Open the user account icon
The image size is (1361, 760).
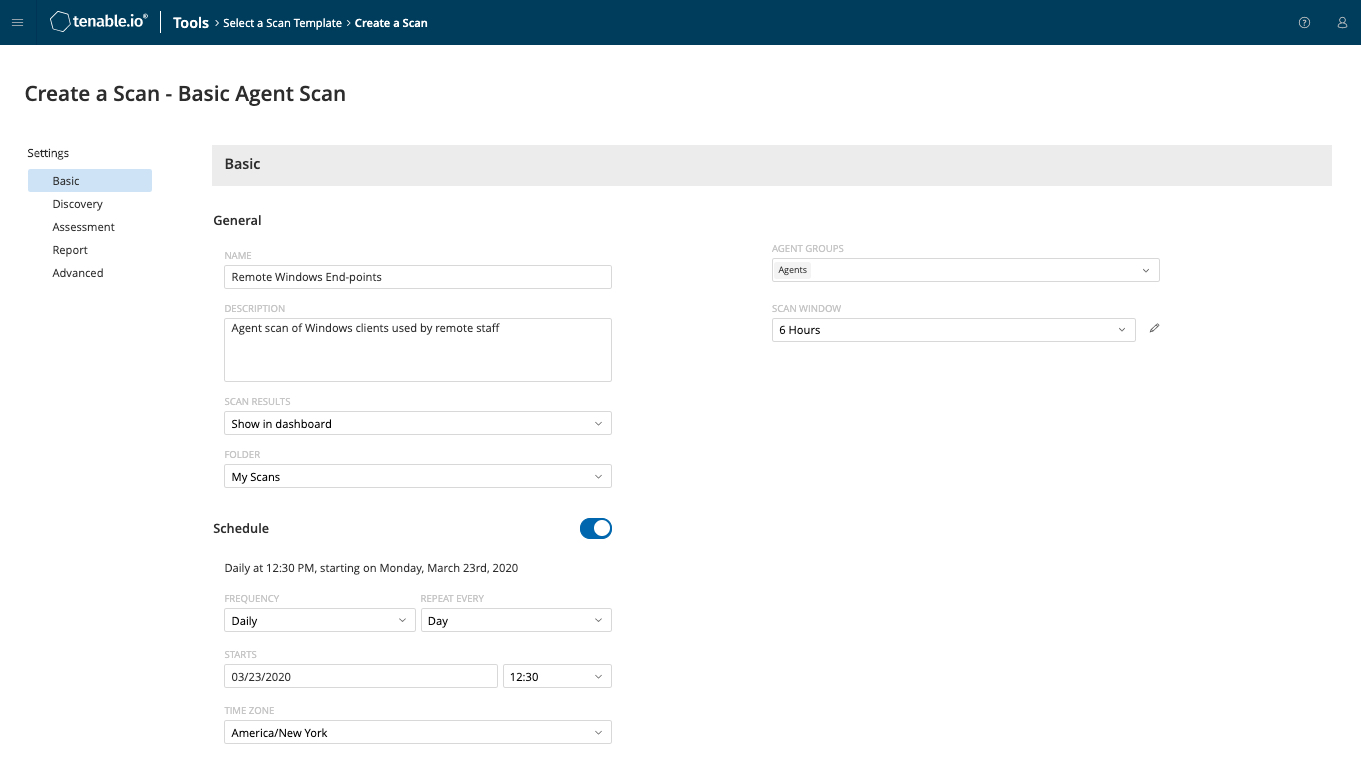pyautogui.click(x=1342, y=22)
